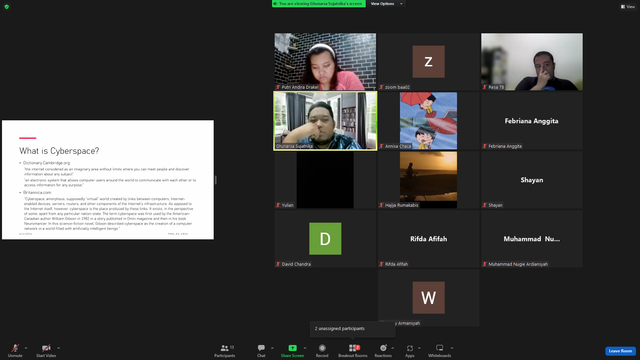Unmute the microphone
The image size is (640, 360).
coord(15,350)
